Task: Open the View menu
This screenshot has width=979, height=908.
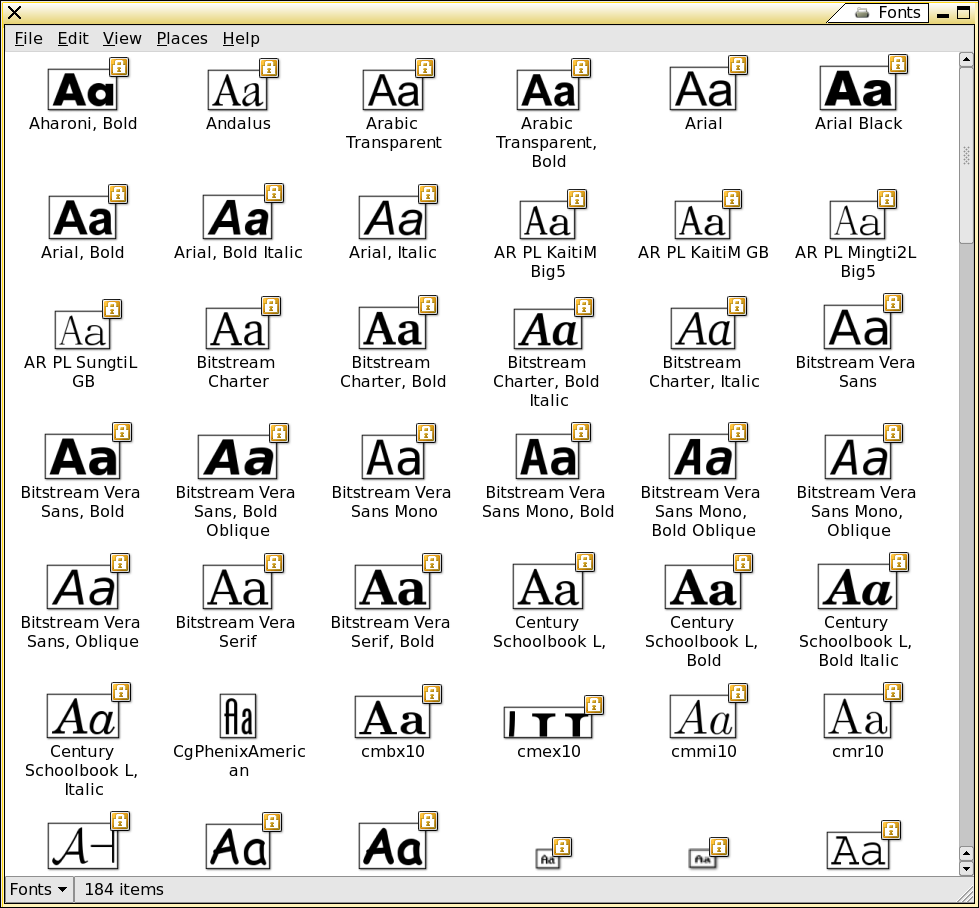Action: pyautogui.click(x=122, y=39)
